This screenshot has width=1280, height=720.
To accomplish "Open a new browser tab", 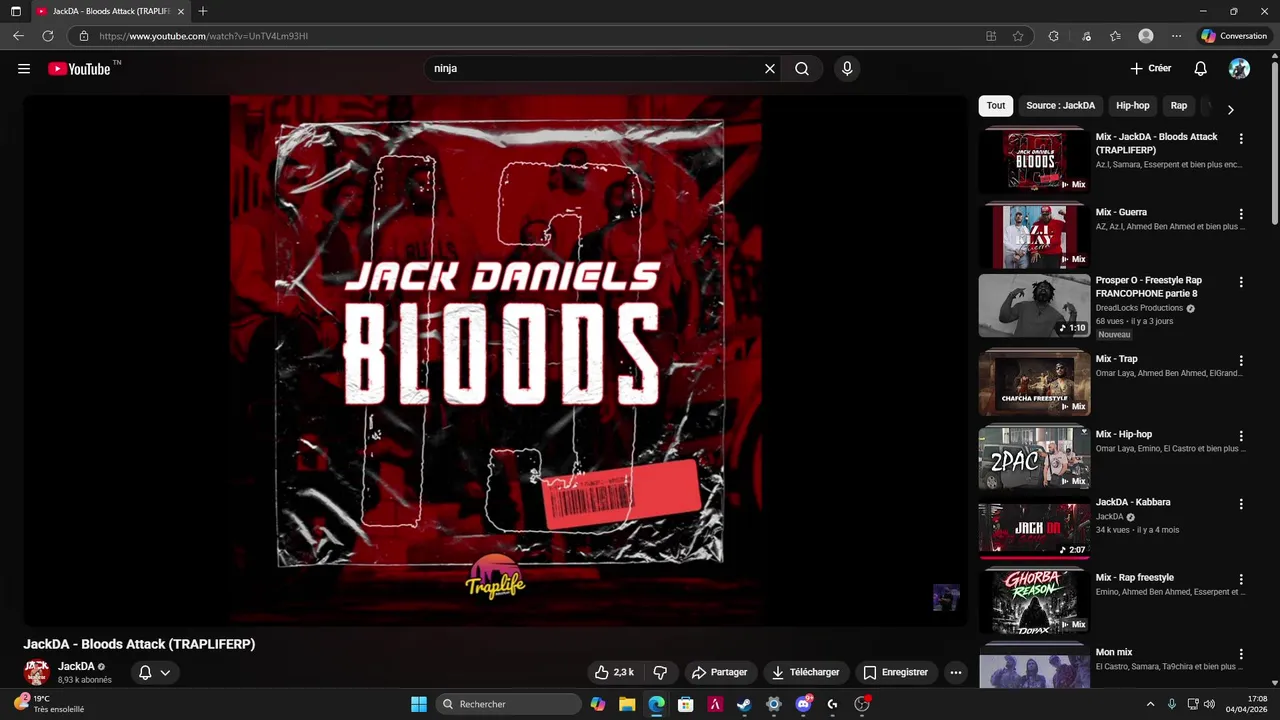I will [203, 11].
